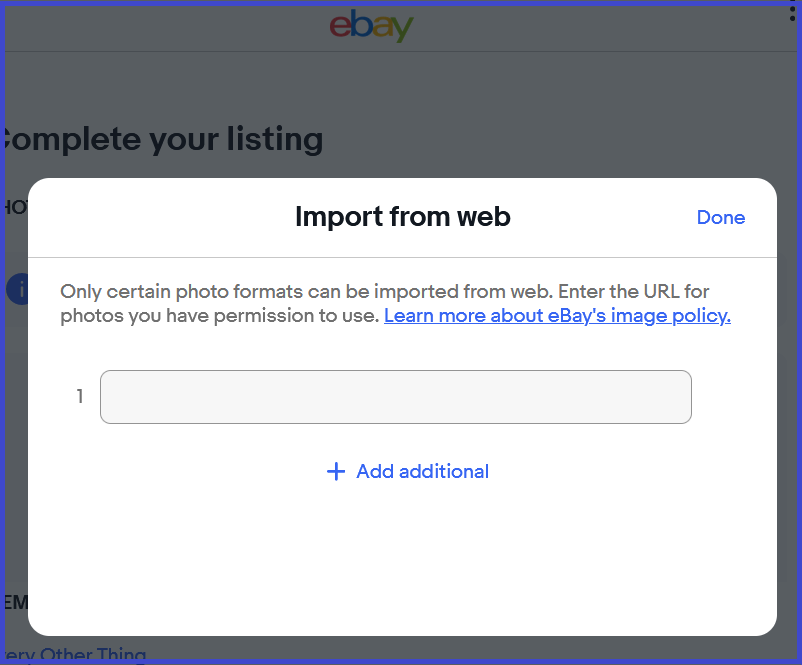This screenshot has height=665, width=802.
Task: Focus the photo URL input field
Action: (396, 397)
